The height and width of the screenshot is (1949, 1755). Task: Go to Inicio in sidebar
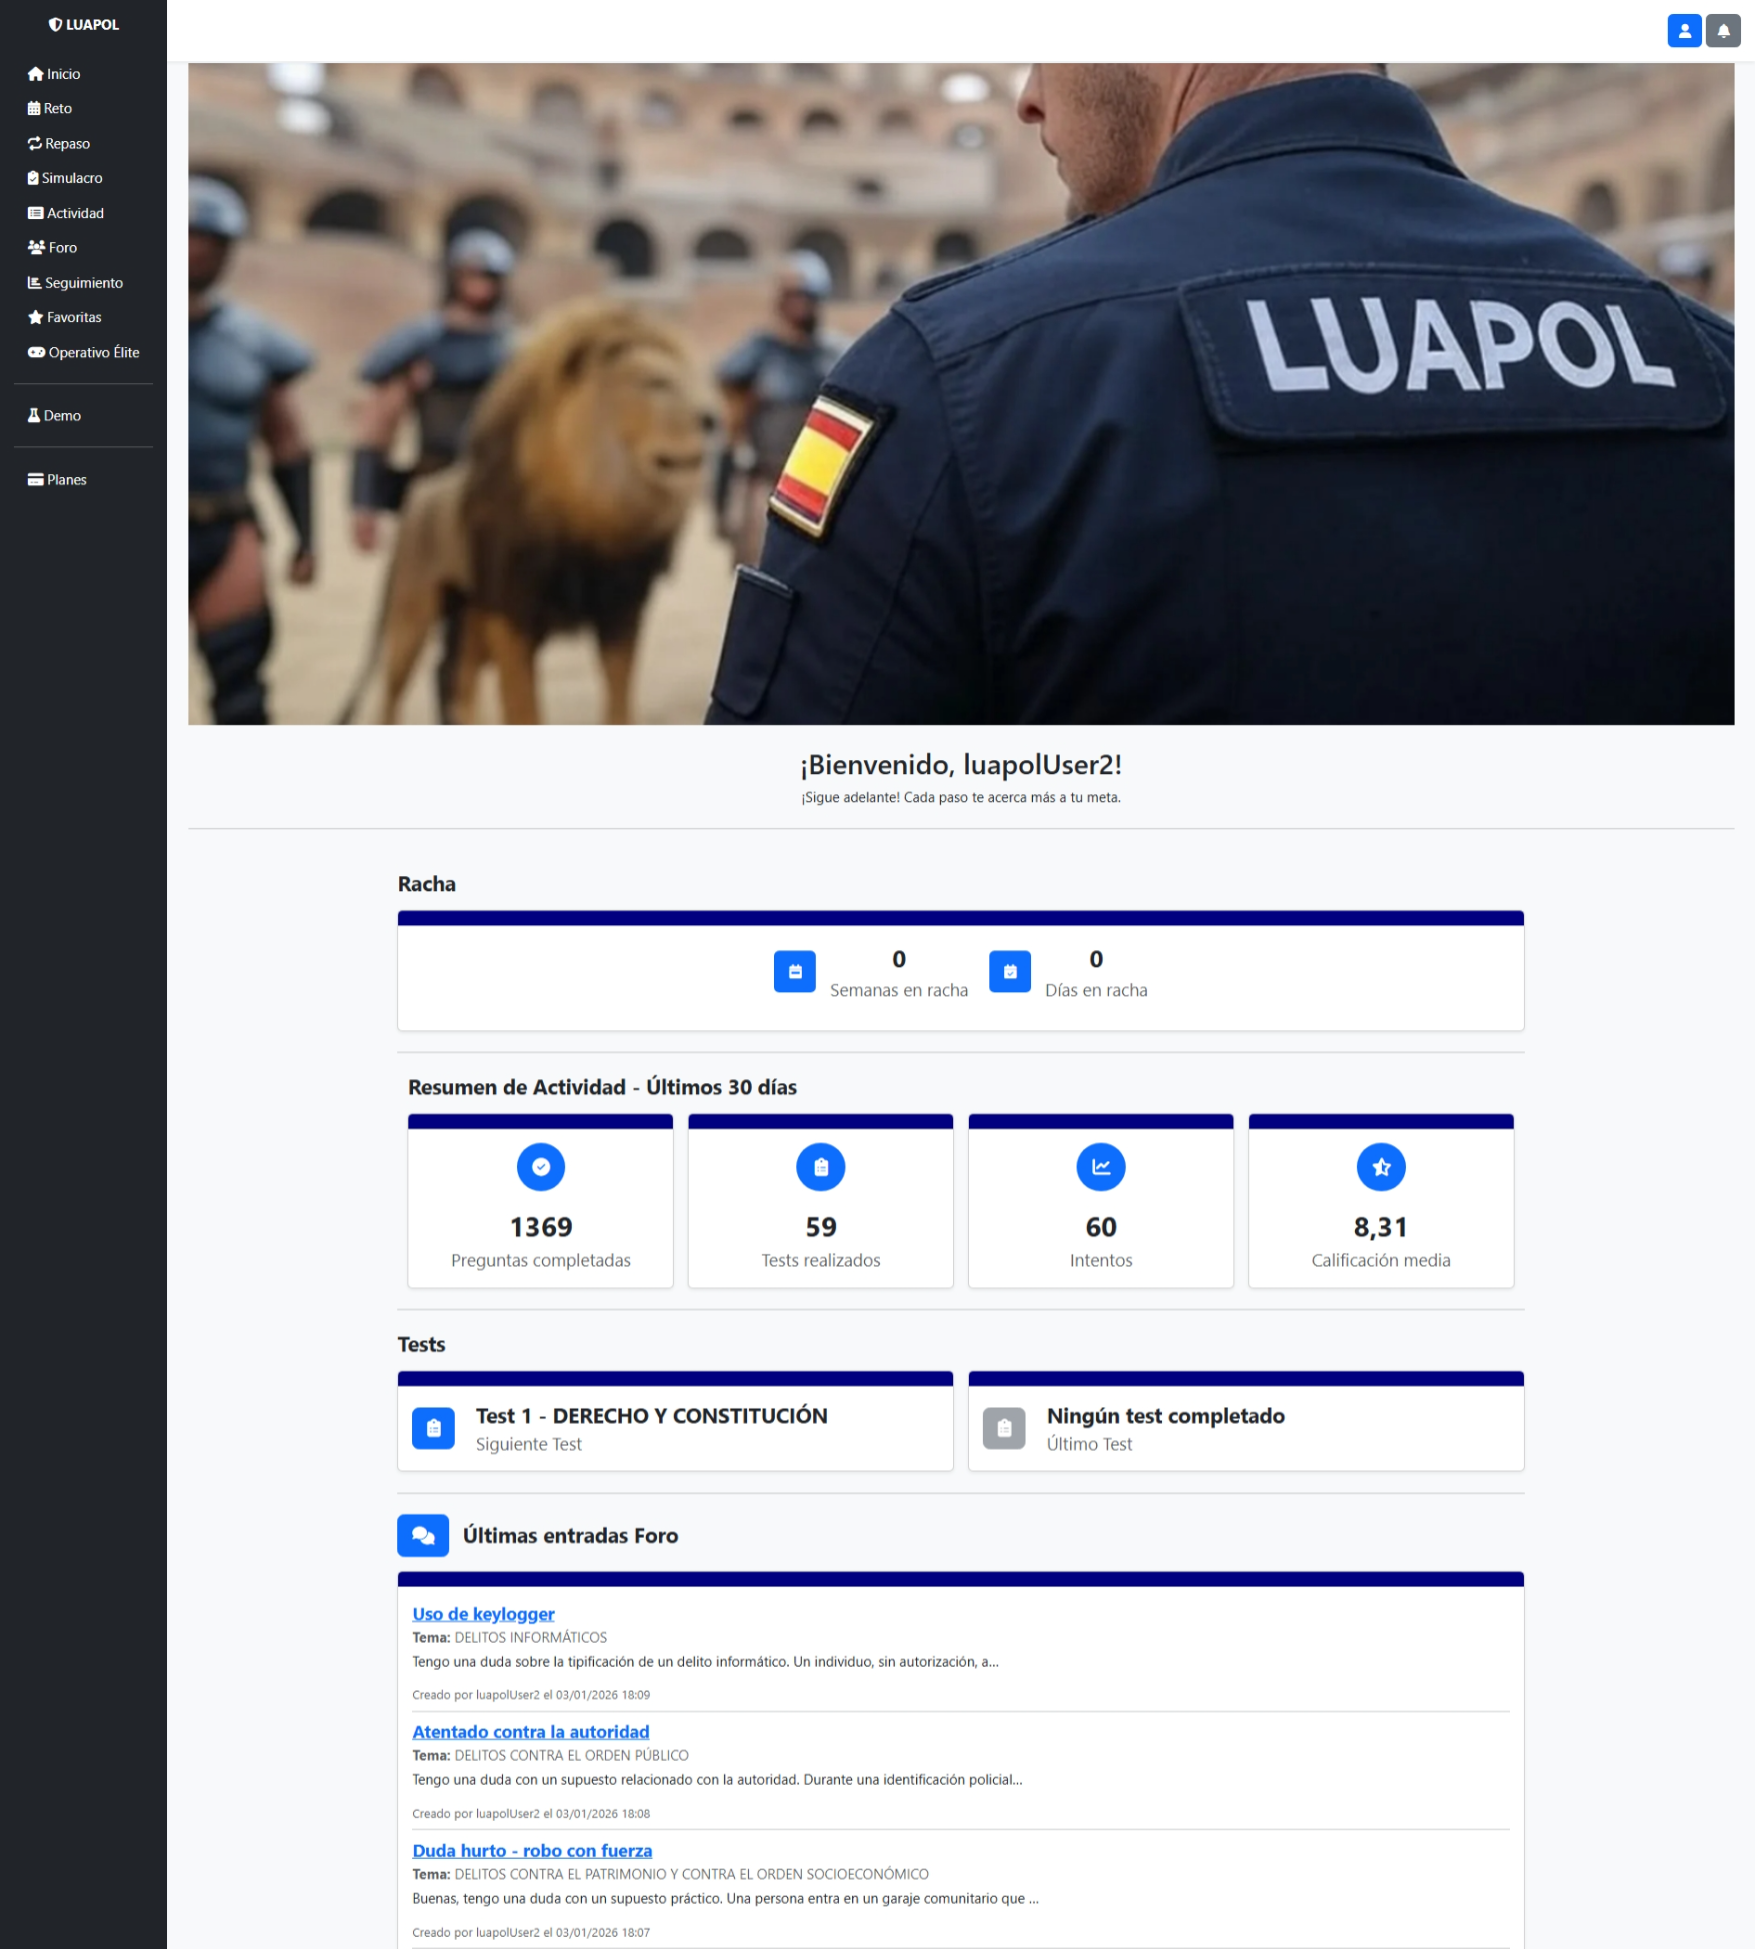pyautogui.click(x=54, y=74)
